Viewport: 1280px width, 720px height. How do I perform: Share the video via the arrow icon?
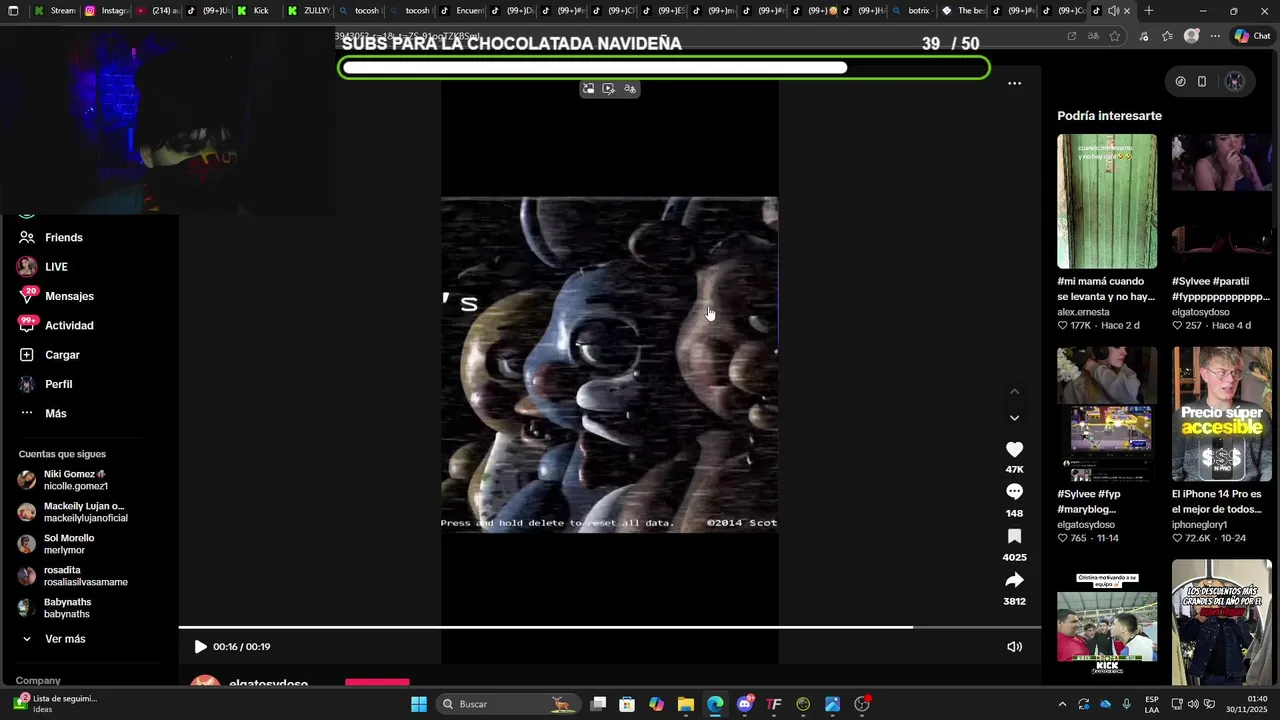pyautogui.click(x=1014, y=580)
